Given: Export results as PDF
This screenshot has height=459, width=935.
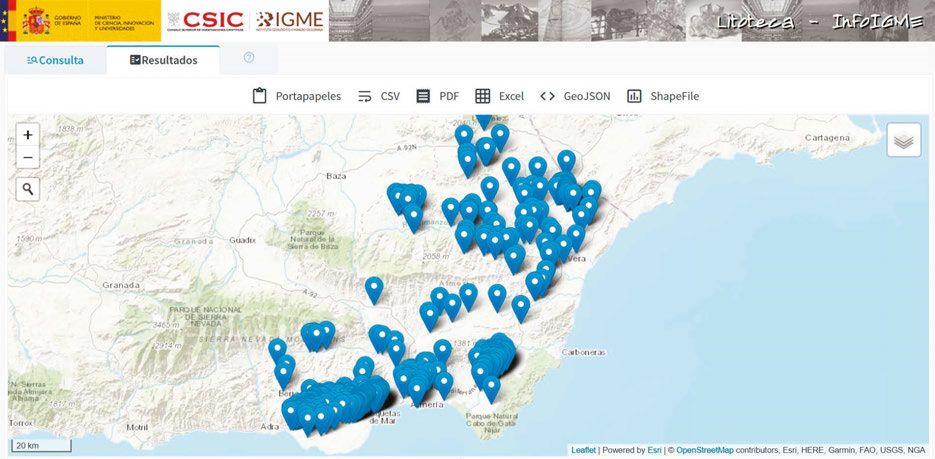Looking at the screenshot, I should point(438,96).
